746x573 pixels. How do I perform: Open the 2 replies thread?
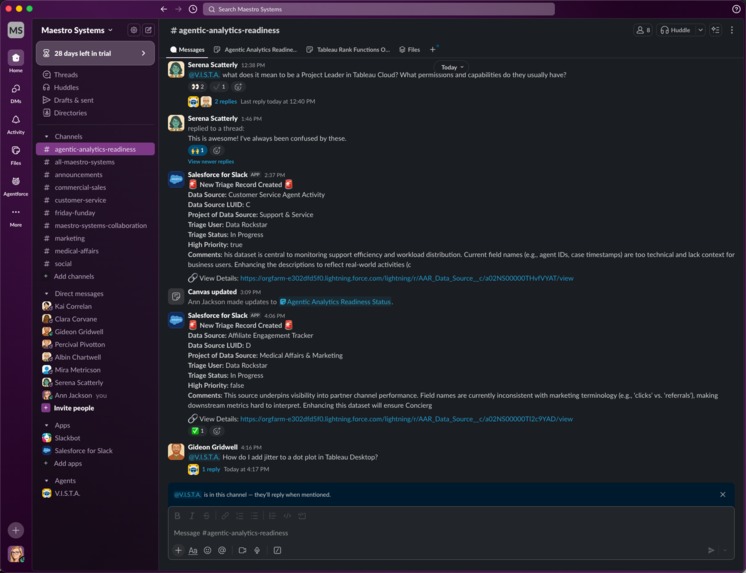(226, 101)
